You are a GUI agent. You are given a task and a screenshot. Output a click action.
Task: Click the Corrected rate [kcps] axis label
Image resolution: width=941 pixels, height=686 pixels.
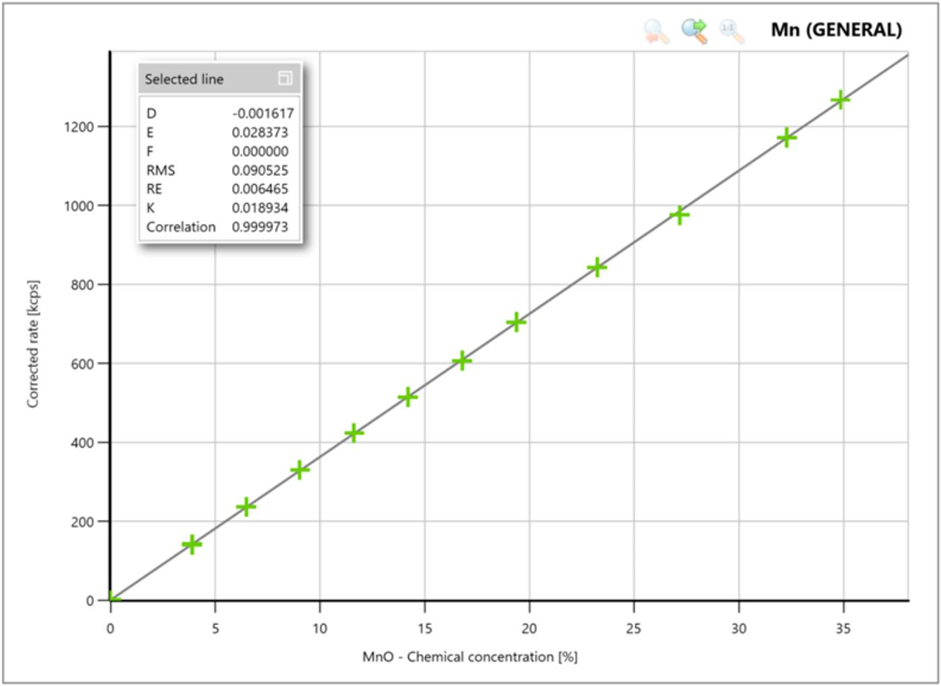[x=33, y=343]
